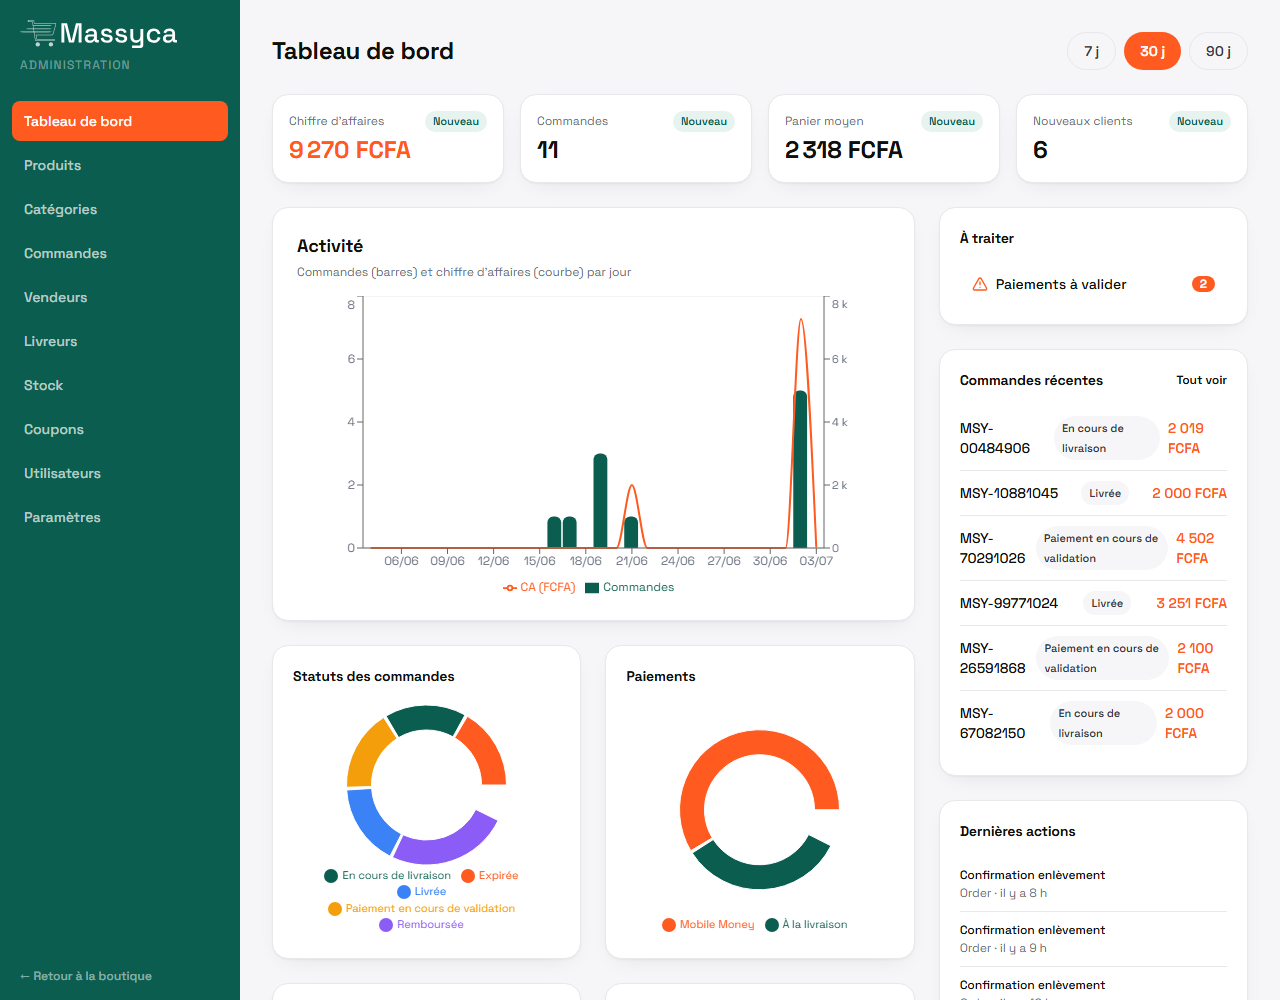The height and width of the screenshot is (1000, 1280).
Task: Open the Catégories page
Action: click(120, 209)
